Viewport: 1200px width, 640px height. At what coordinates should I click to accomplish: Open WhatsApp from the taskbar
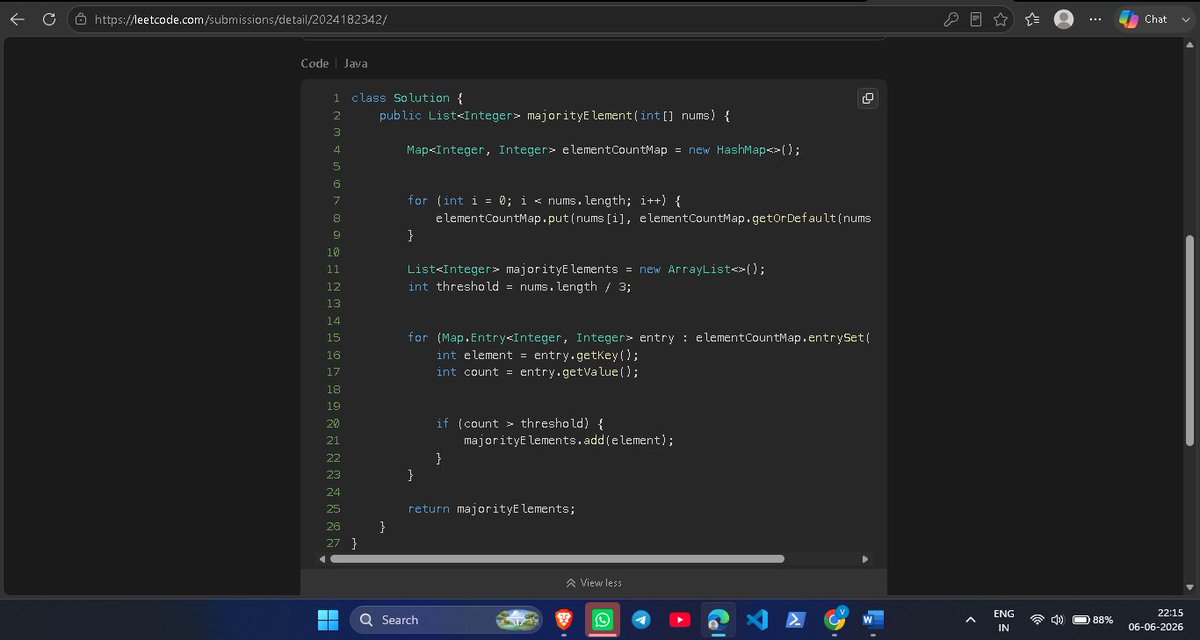602,620
